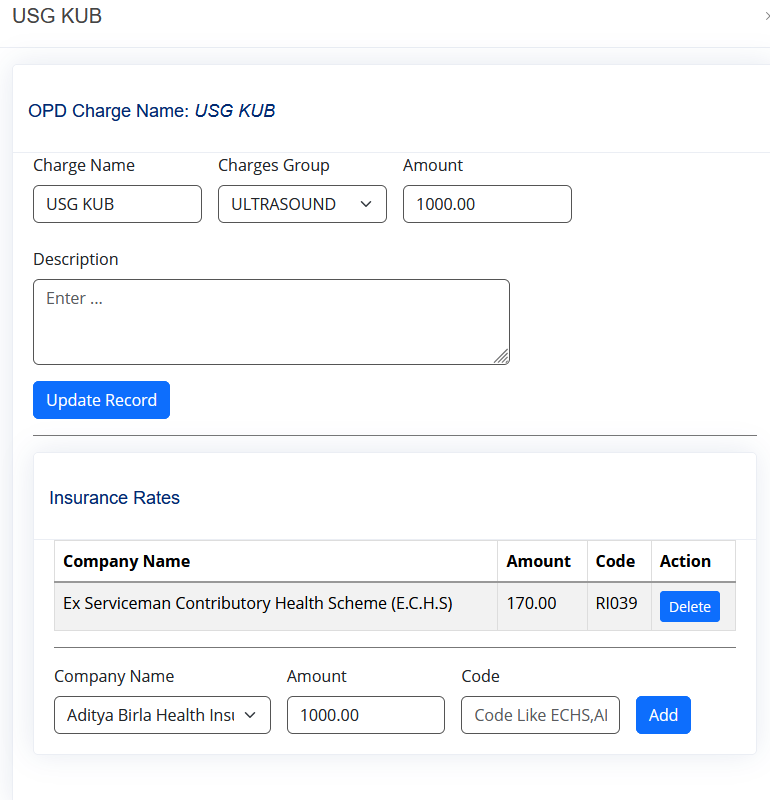This screenshot has width=770, height=800.
Task: Click the Code column header
Action: (615, 561)
